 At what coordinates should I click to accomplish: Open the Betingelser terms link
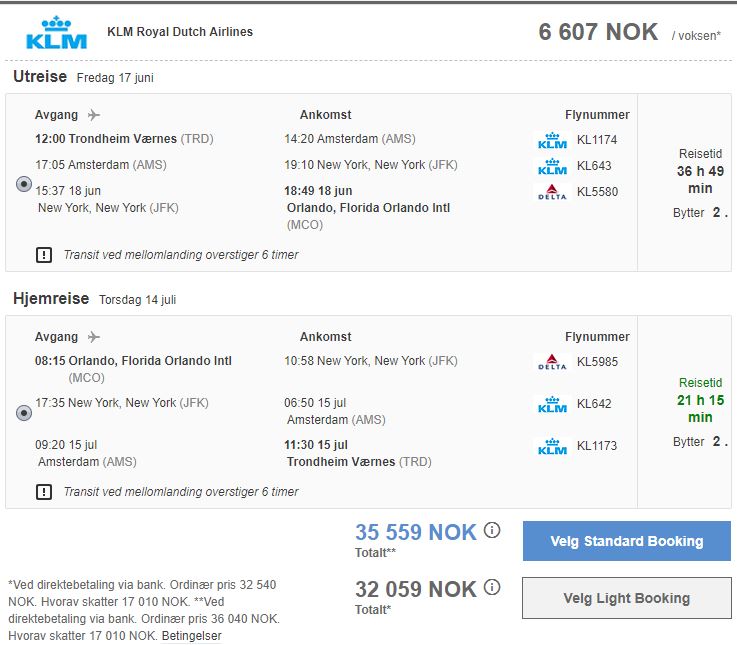click(x=191, y=636)
